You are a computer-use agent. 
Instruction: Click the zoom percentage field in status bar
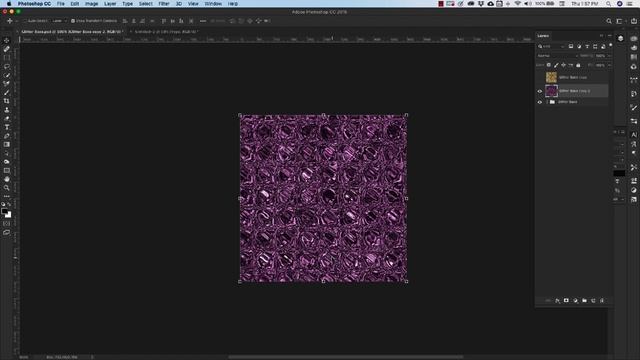(24, 357)
